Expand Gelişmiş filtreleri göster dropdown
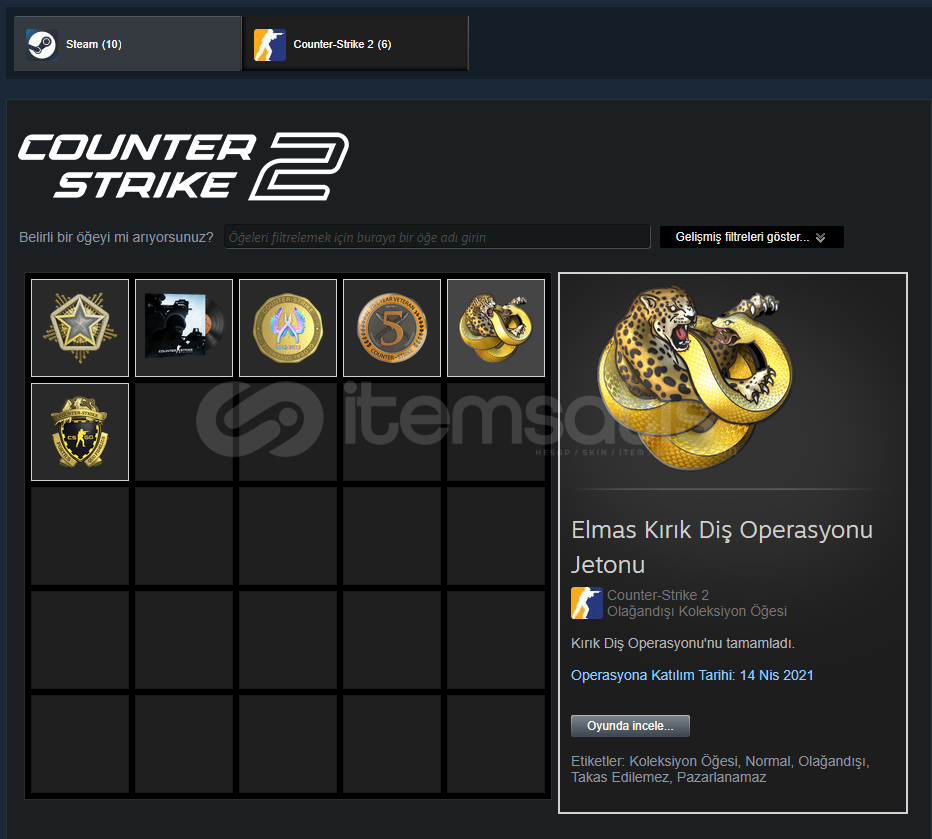 pos(751,237)
